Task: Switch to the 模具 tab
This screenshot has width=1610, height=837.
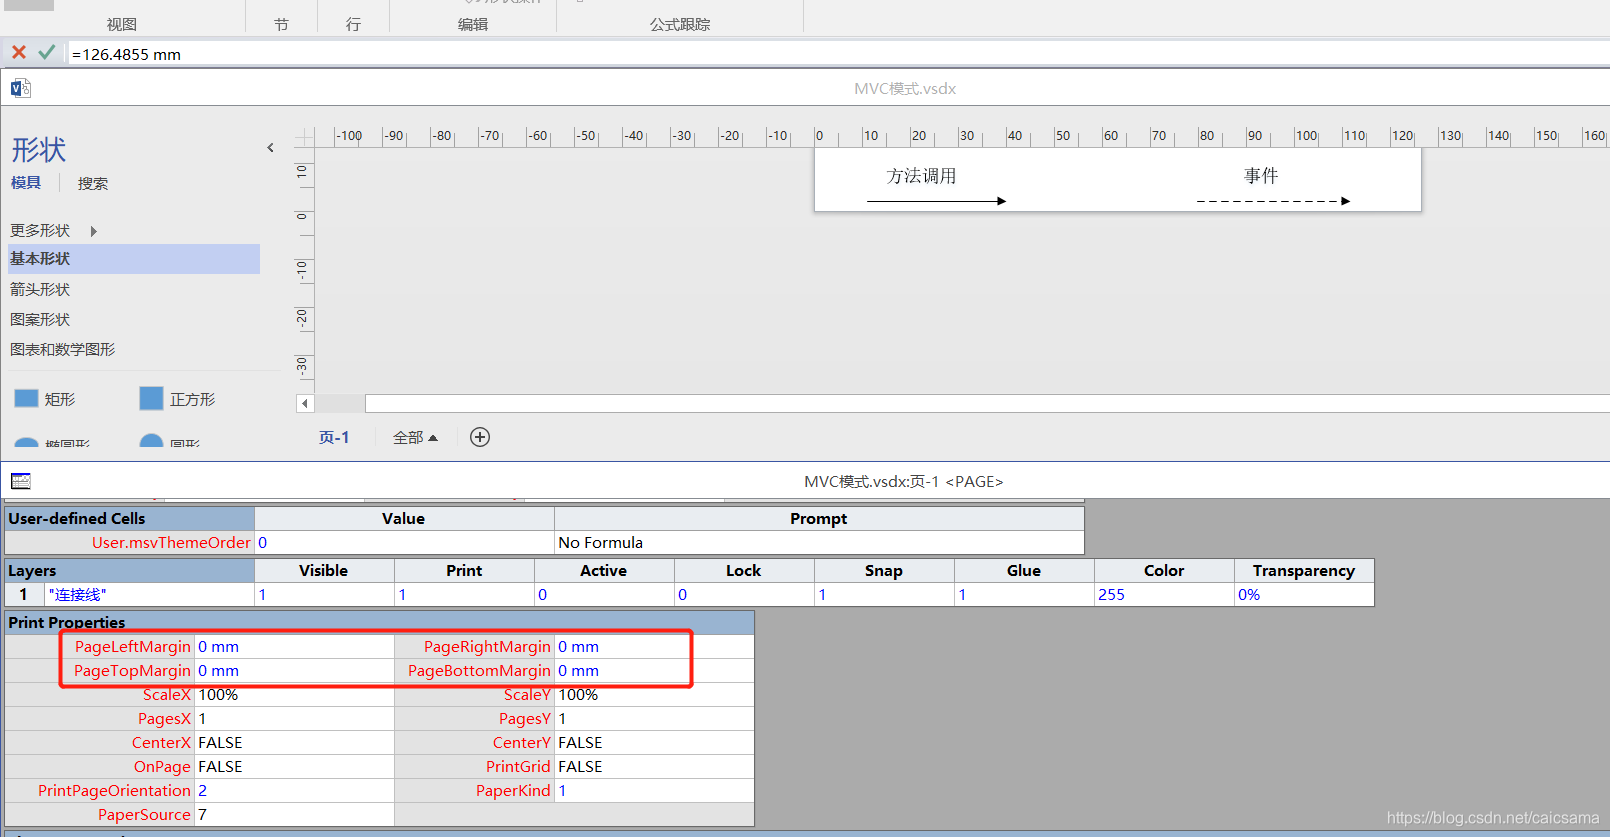Action: pyautogui.click(x=26, y=182)
